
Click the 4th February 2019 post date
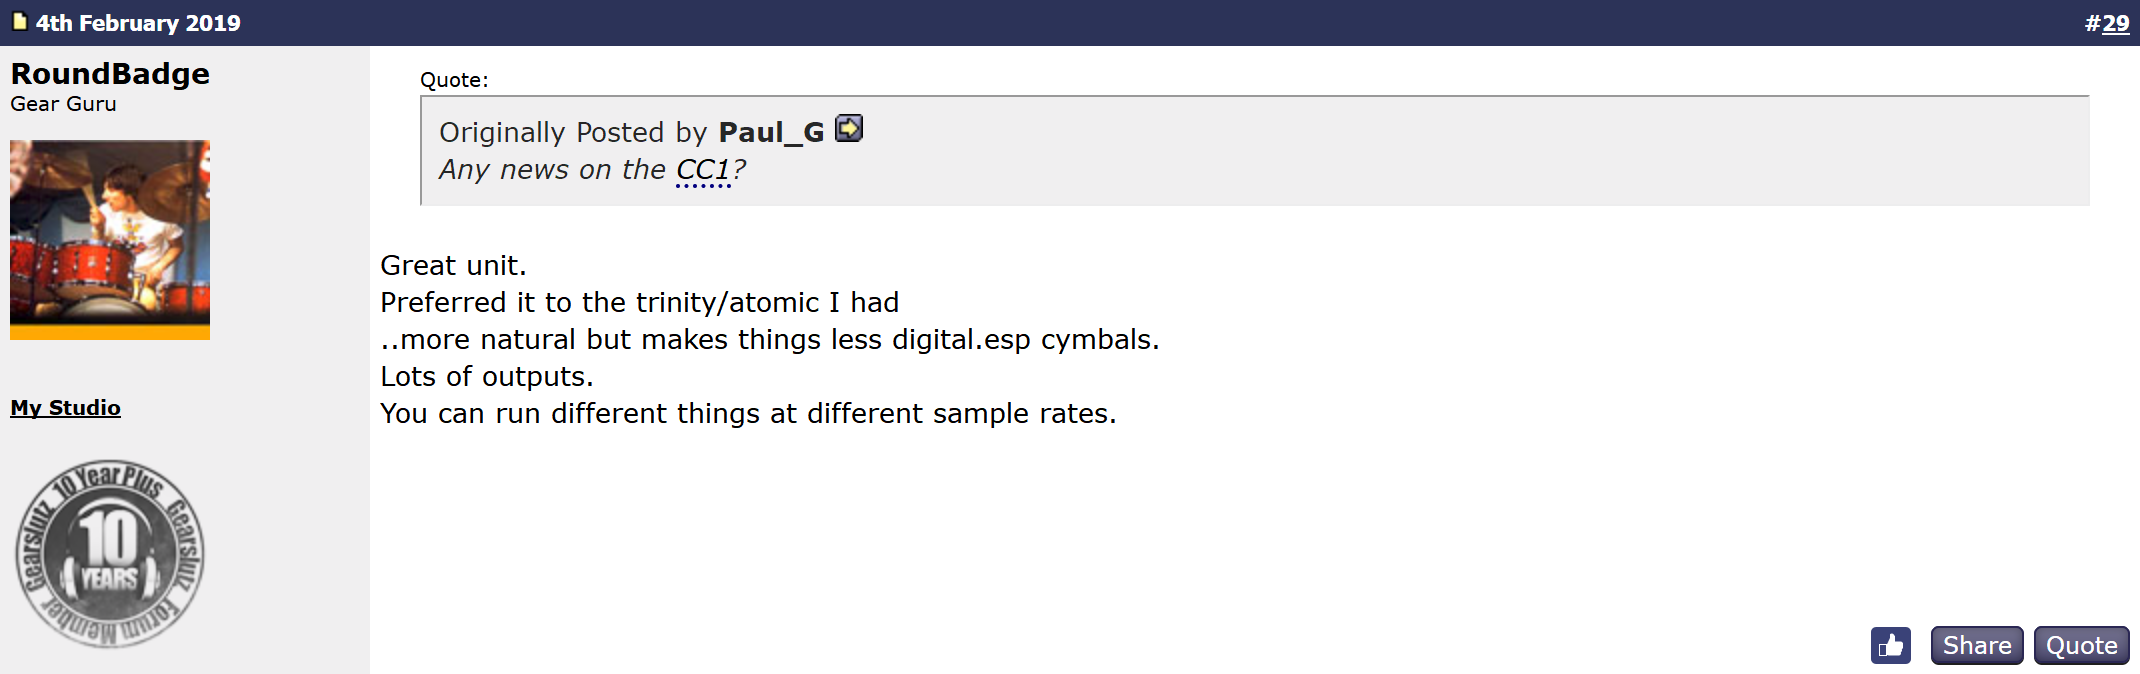click(x=138, y=23)
